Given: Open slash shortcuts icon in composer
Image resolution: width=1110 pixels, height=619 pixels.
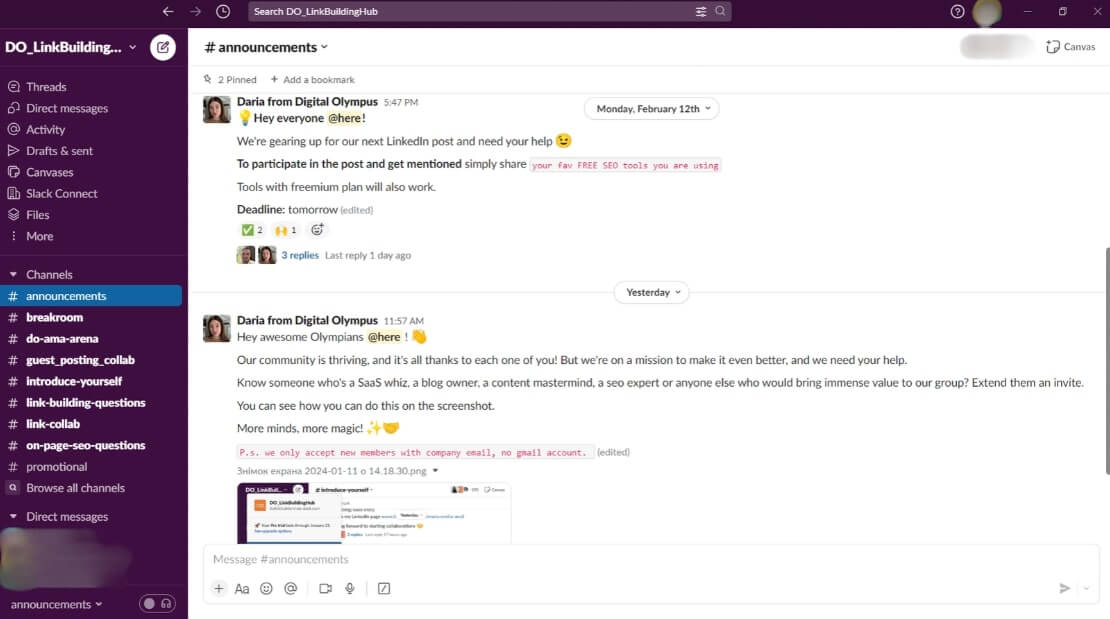Looking at the screenshot, I should pos(384,588).
